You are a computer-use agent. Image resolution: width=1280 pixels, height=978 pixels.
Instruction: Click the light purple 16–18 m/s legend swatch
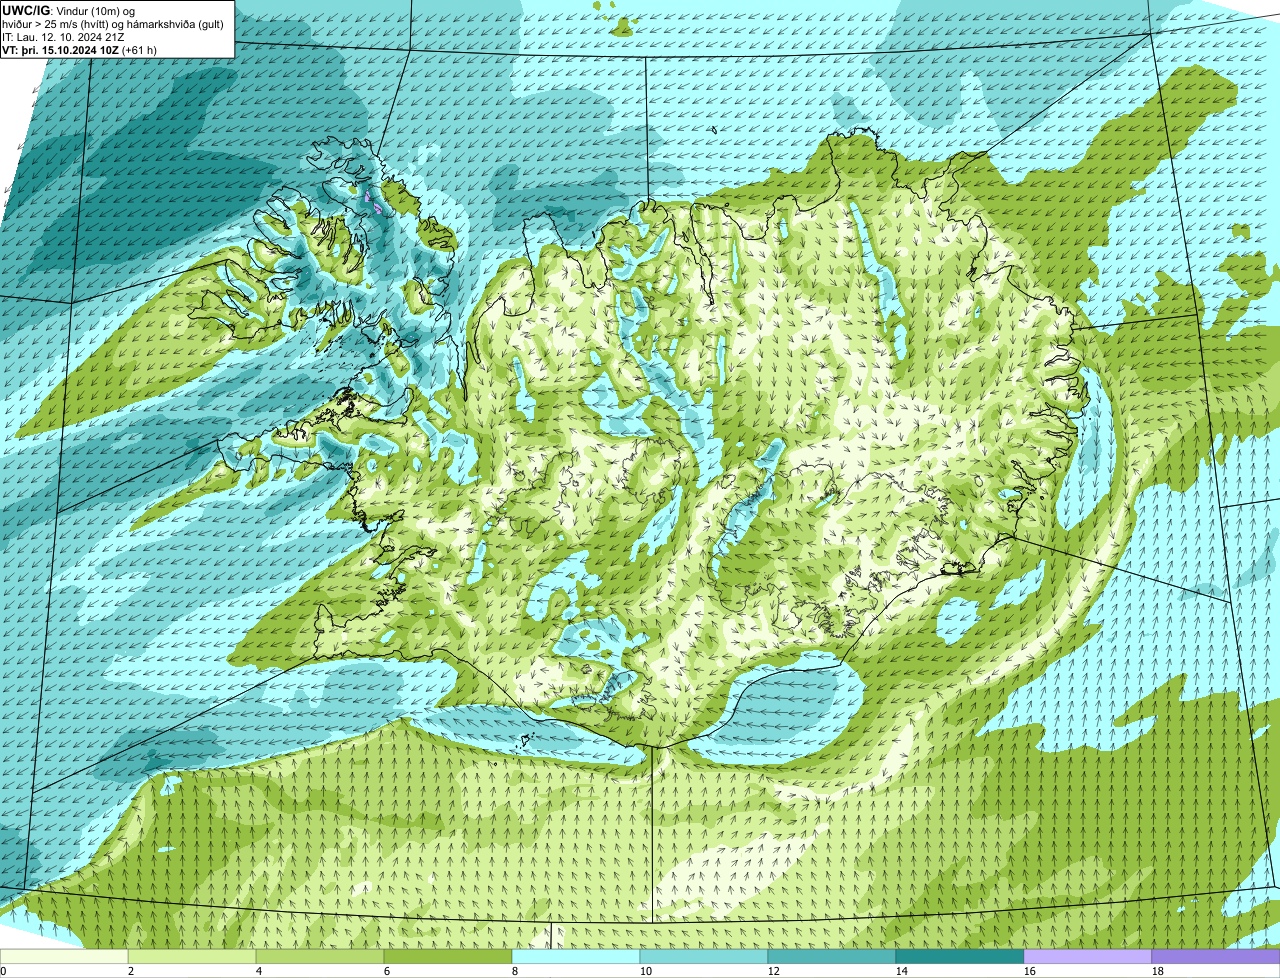pos(1088,956)
